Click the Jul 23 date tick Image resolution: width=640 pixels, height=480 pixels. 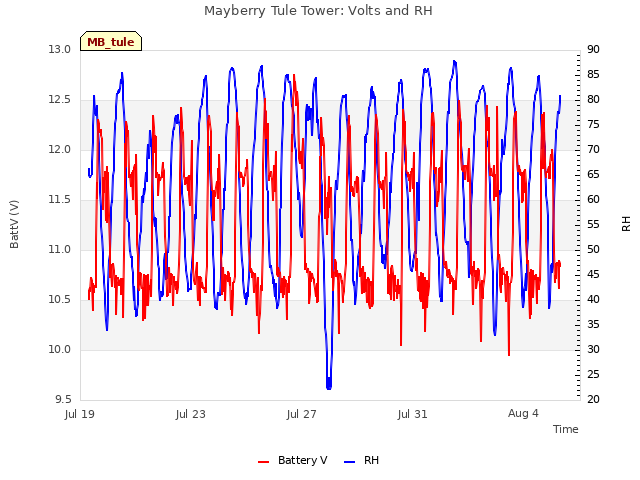point(191,414)
